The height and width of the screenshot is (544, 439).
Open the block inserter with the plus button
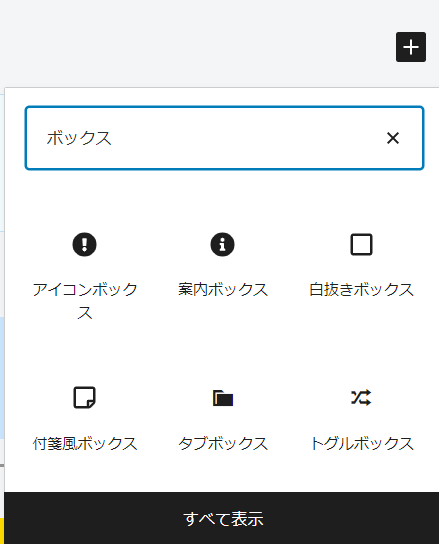coord(411,47)
